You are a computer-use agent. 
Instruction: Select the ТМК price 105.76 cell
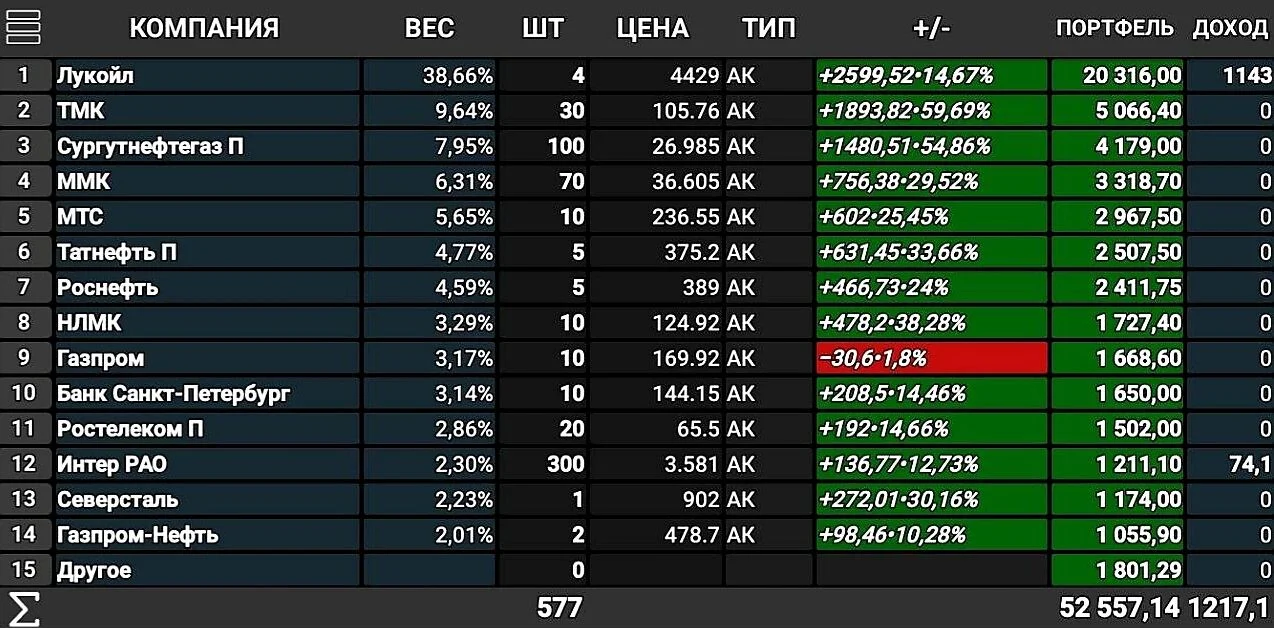click(656, 110)
